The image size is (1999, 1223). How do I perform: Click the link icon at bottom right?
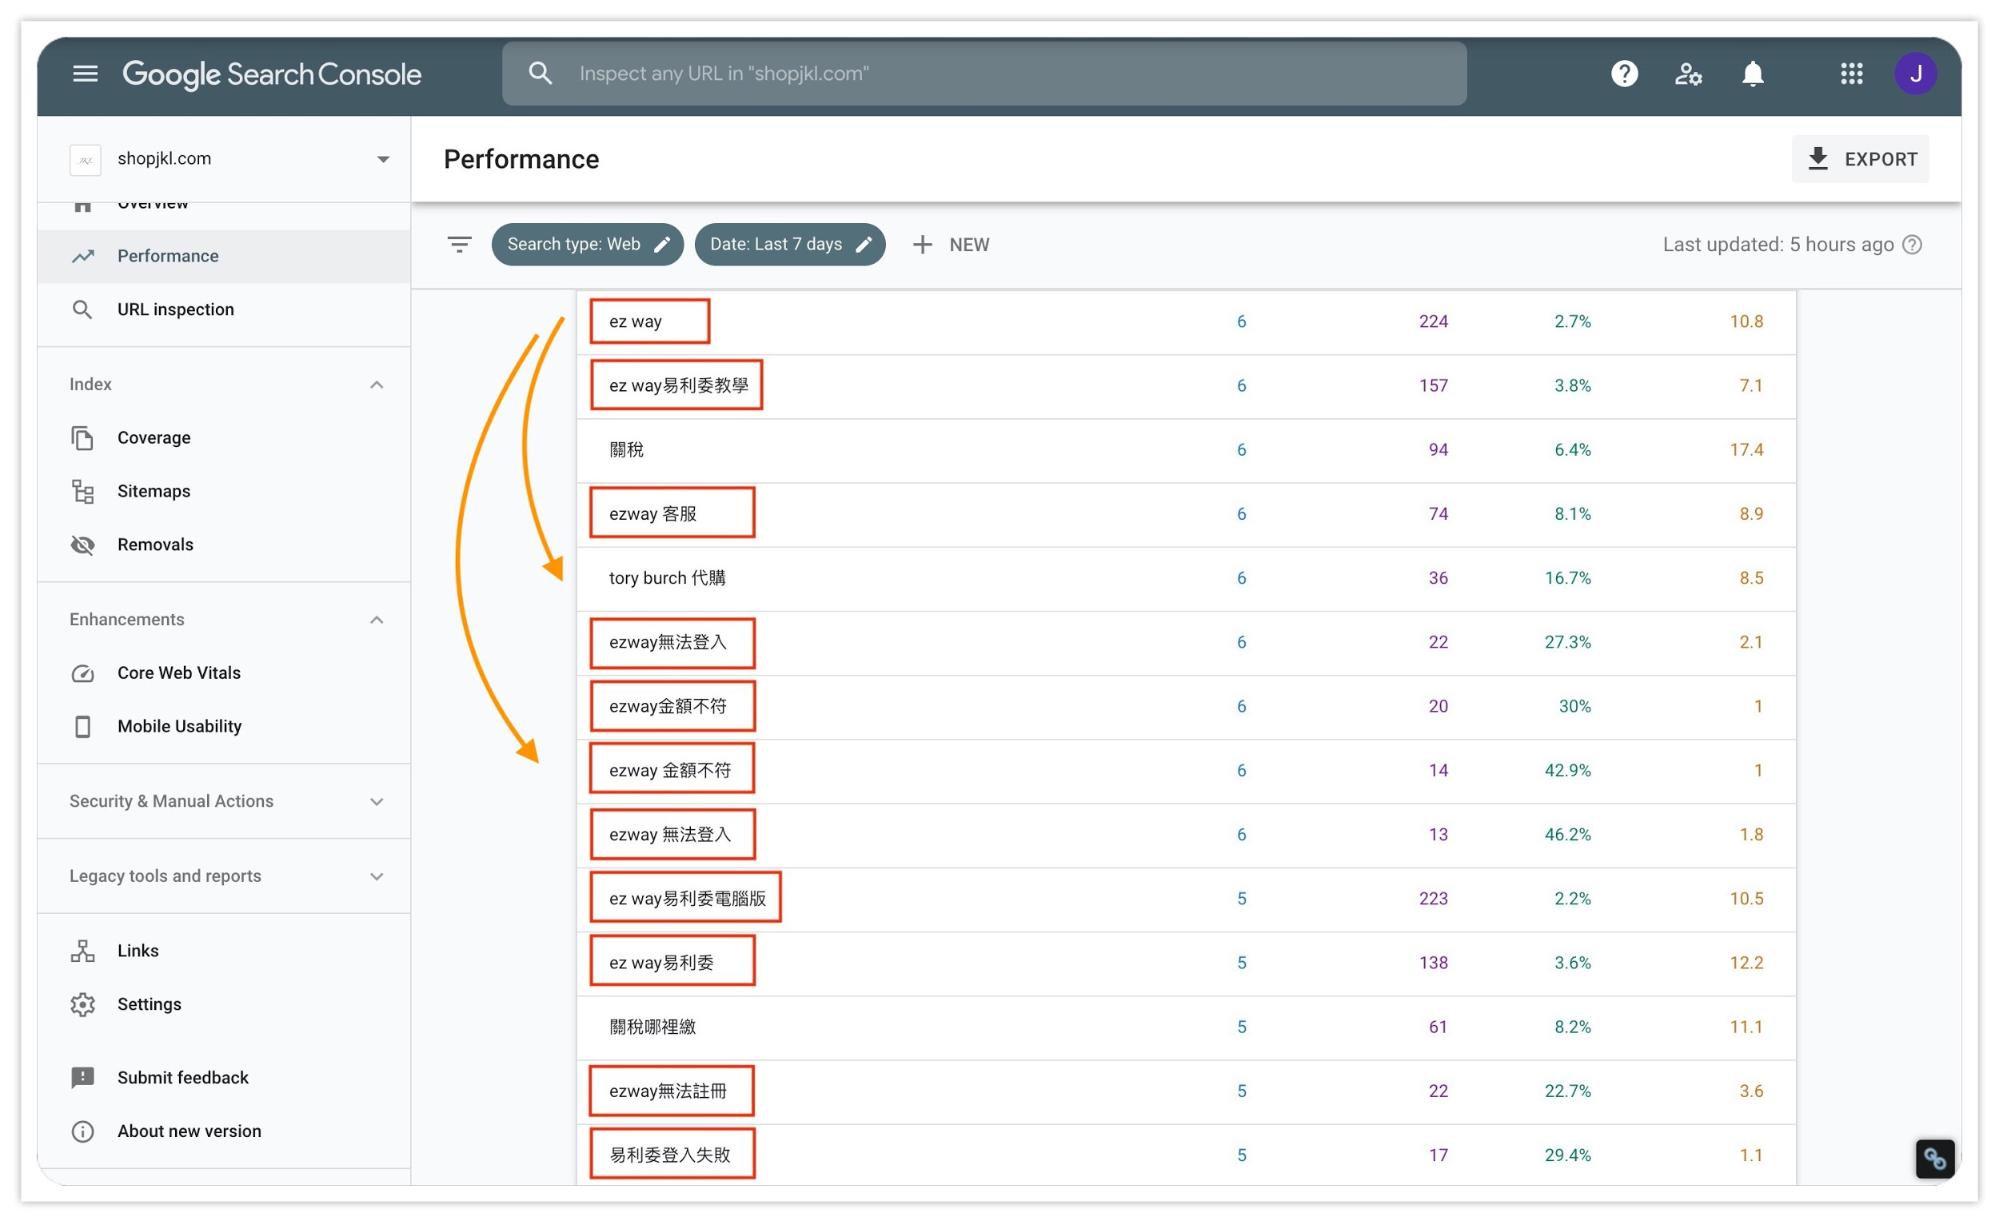[1934, 1158]
